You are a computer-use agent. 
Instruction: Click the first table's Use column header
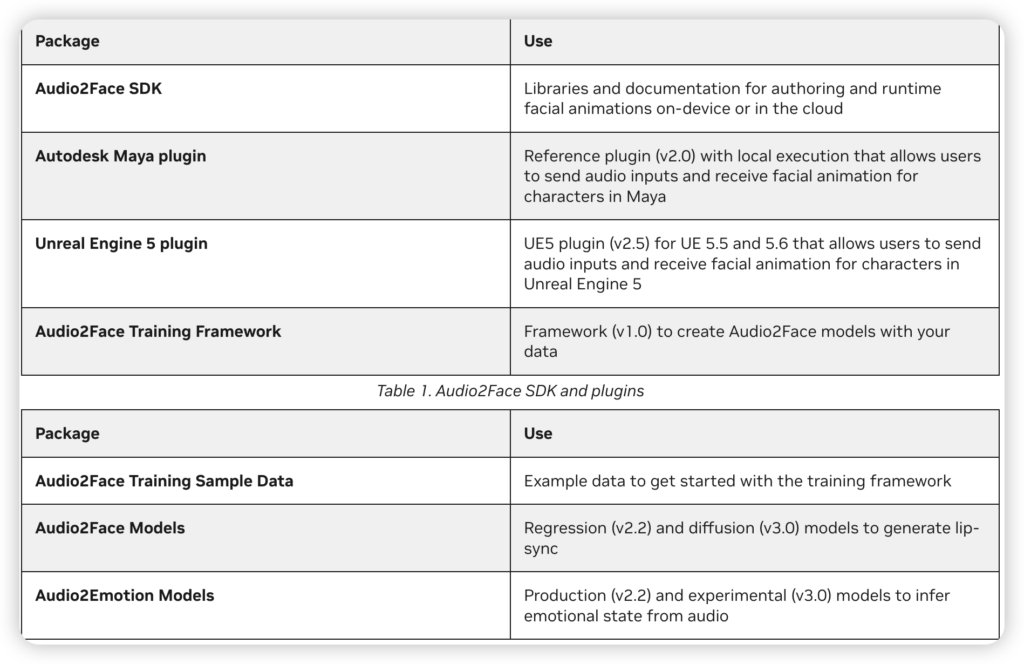pyautogui.click(x=538, y=42)
